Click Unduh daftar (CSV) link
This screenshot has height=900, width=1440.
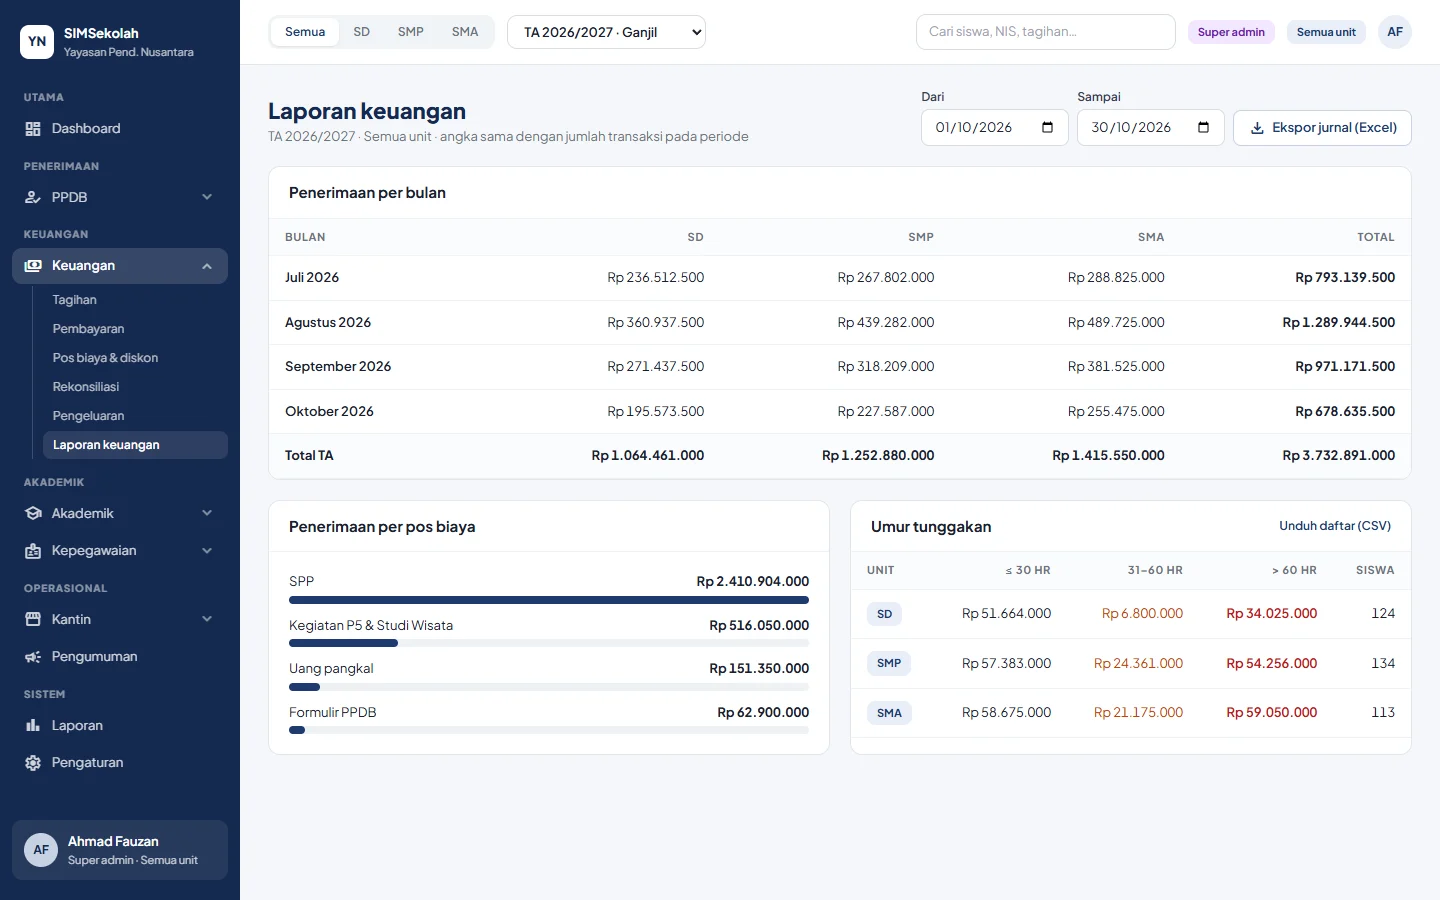click(x=1335, y=526)
